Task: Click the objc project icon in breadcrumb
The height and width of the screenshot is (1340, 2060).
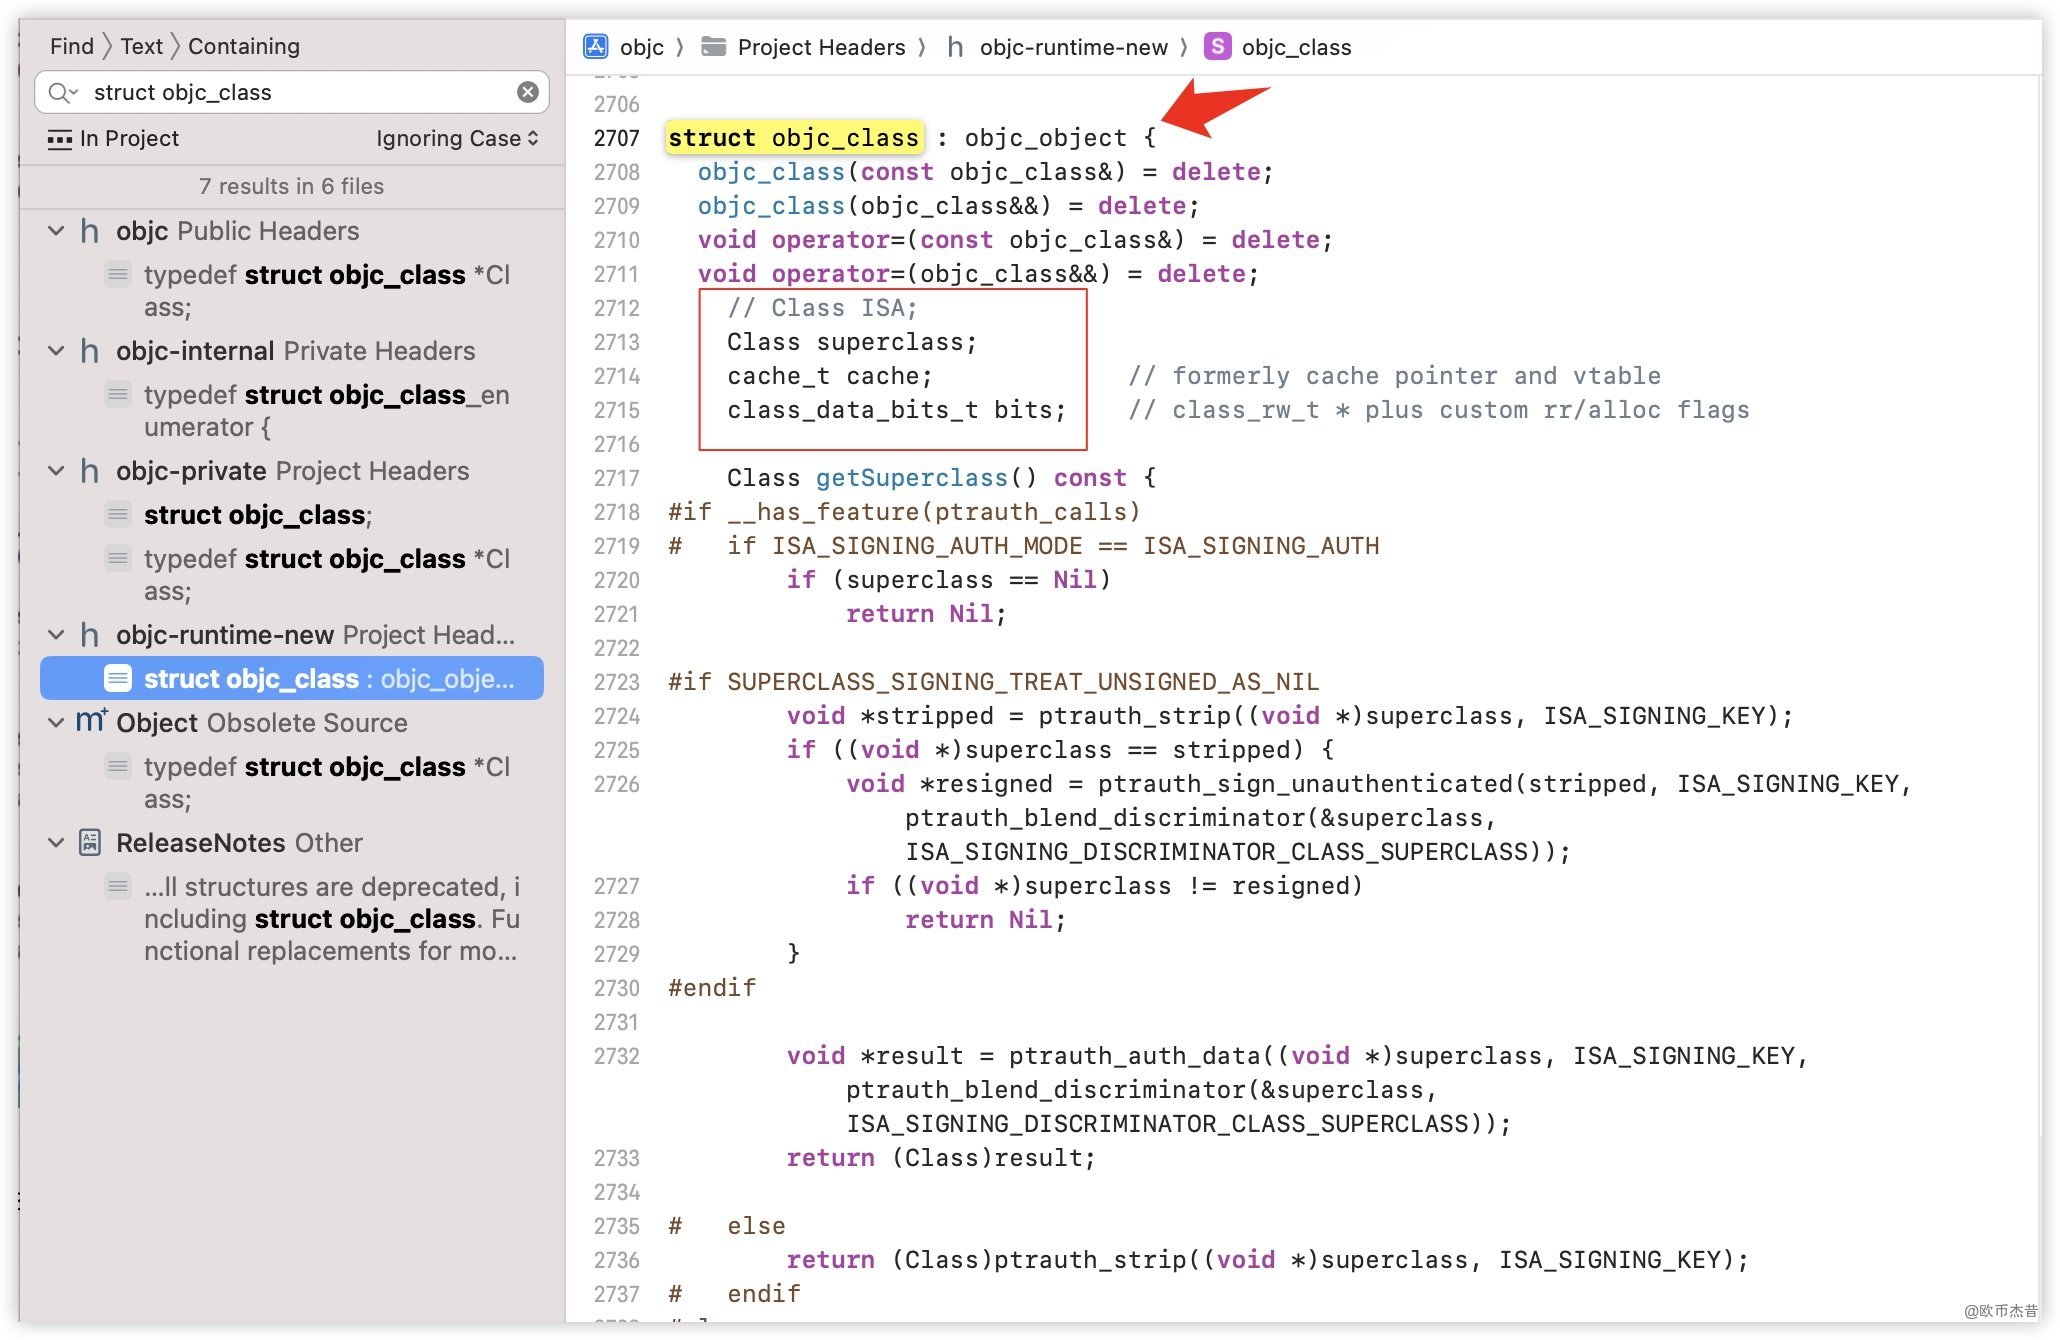Action: [x=596, y=47]
